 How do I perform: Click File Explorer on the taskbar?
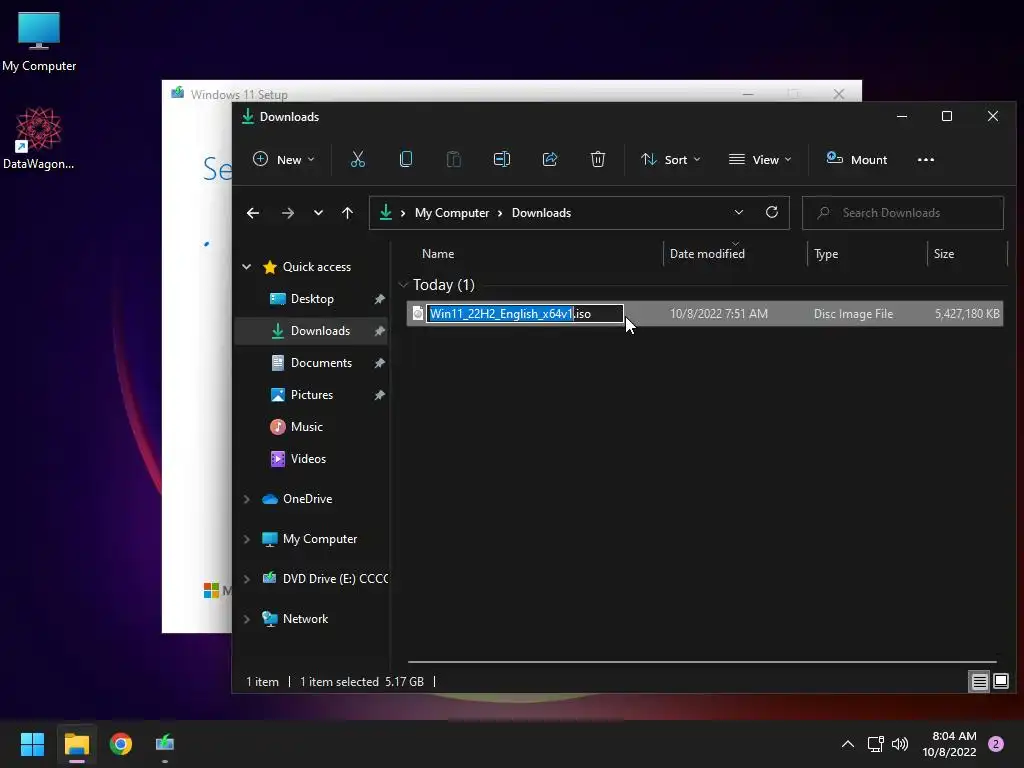click(76, 744)
